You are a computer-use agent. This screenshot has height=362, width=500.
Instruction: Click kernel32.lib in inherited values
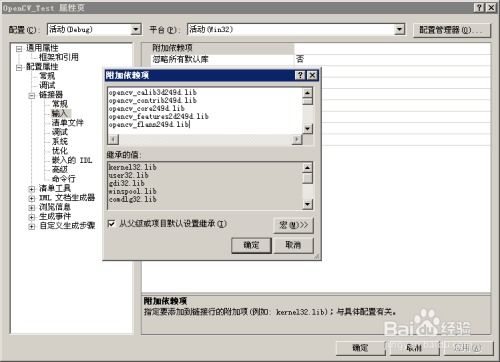(x=133, y=167)
